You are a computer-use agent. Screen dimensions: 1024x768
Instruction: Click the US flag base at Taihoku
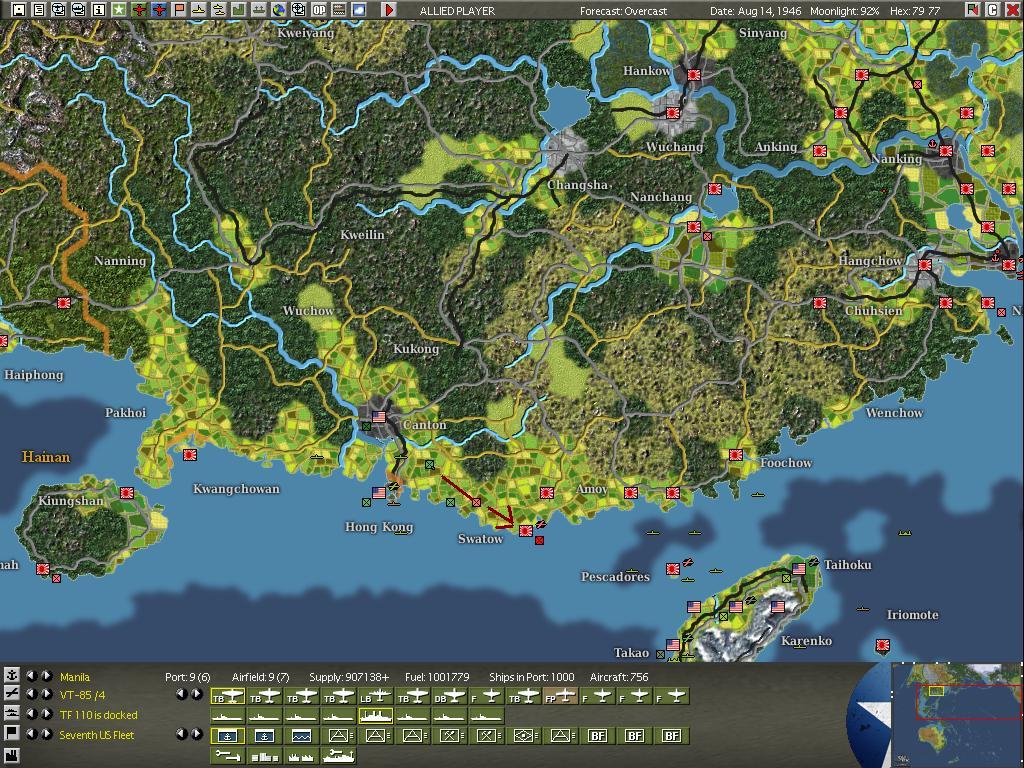pos(799,569)
